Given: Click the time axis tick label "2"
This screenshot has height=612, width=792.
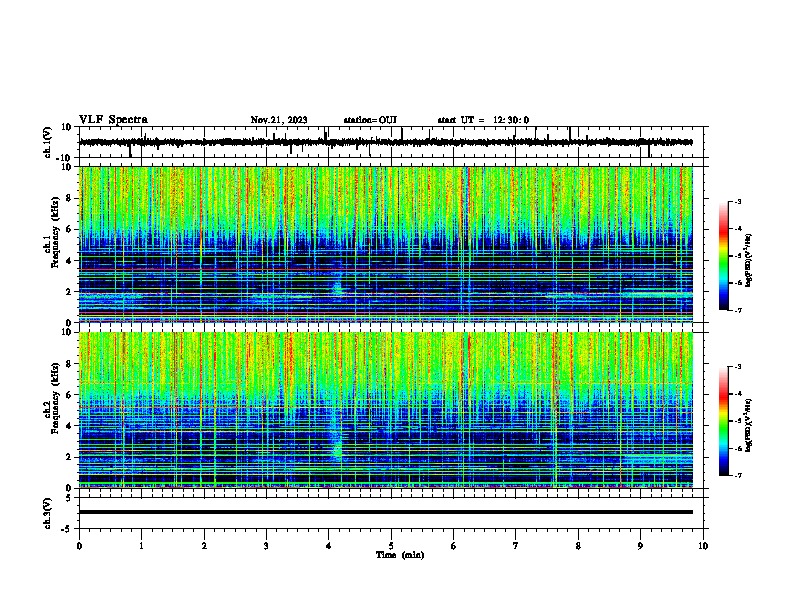Looking at the screenshot, I should (204, 546).
